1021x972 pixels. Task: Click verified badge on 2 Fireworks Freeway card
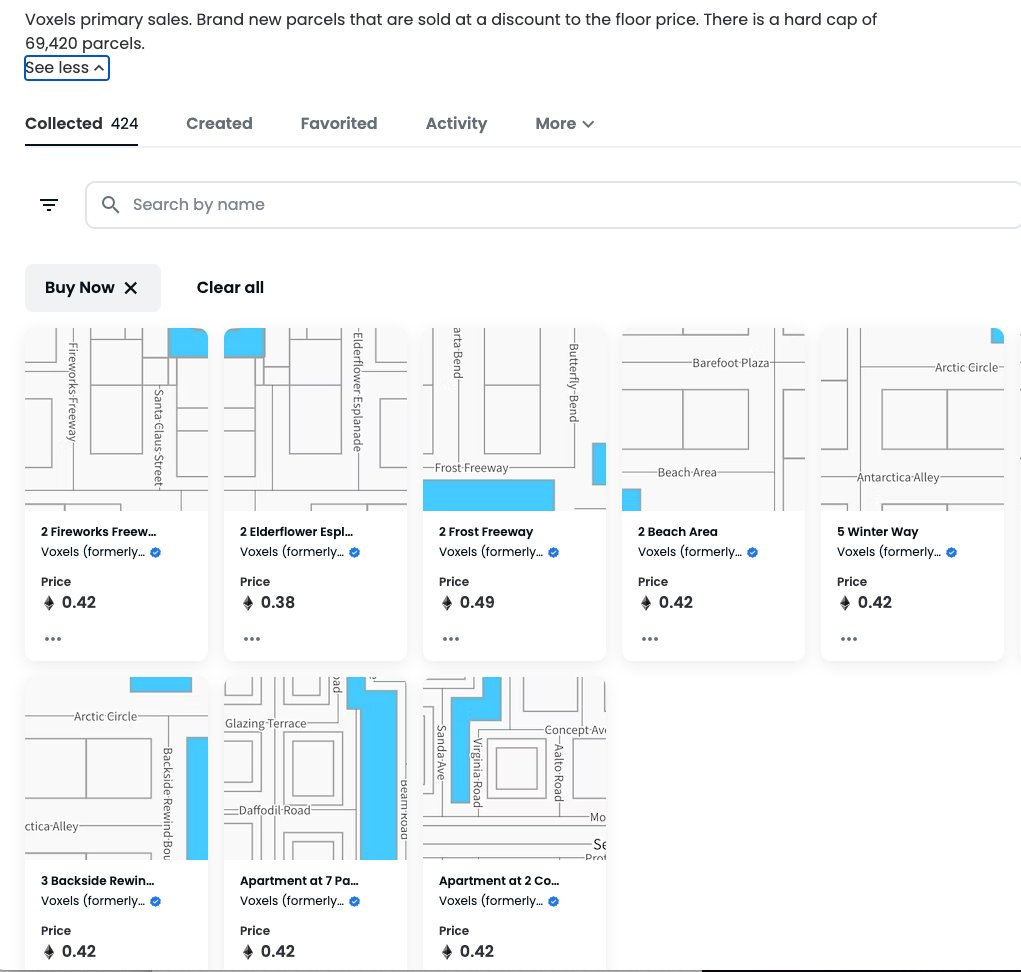click(156, 552)
